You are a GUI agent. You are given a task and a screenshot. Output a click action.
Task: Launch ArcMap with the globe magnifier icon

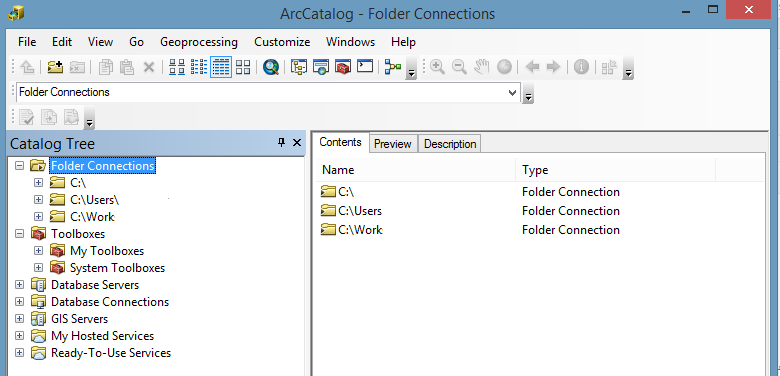click(271, 67)
